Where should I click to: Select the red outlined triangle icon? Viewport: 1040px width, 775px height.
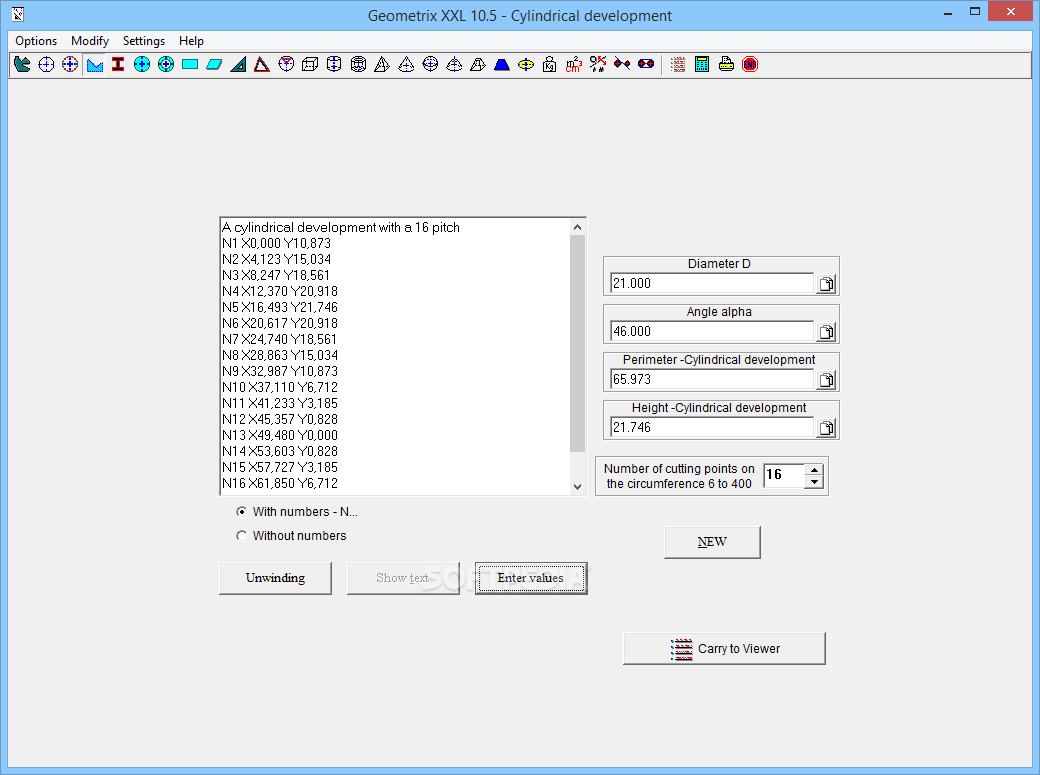[262, 64]
